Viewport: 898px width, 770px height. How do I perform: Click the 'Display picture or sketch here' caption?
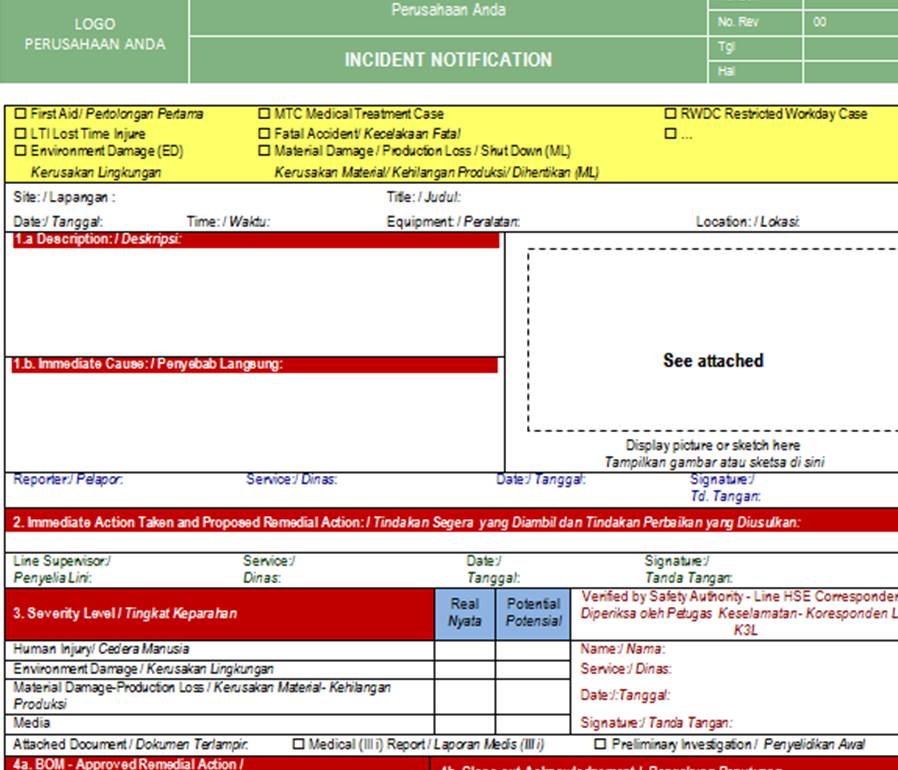712,445
